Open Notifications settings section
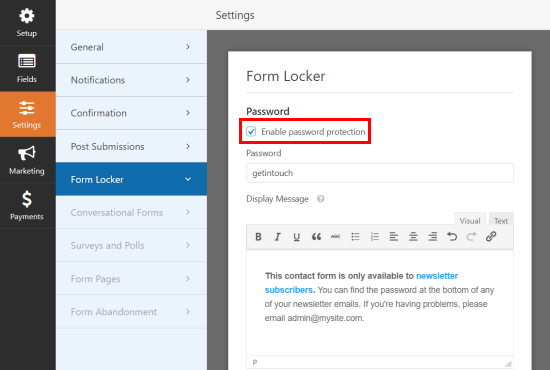The width and height of the screenshot is (550, 370). 132,80
